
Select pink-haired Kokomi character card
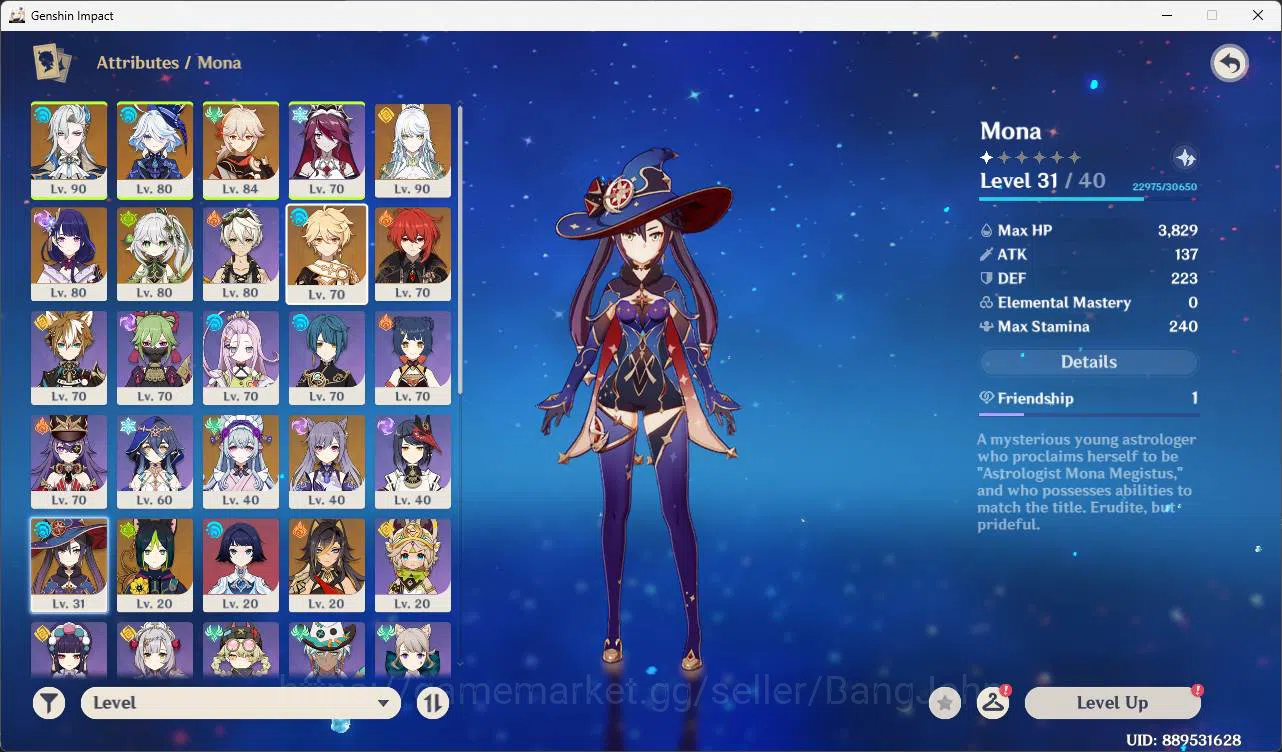click(x=241, y=358)
